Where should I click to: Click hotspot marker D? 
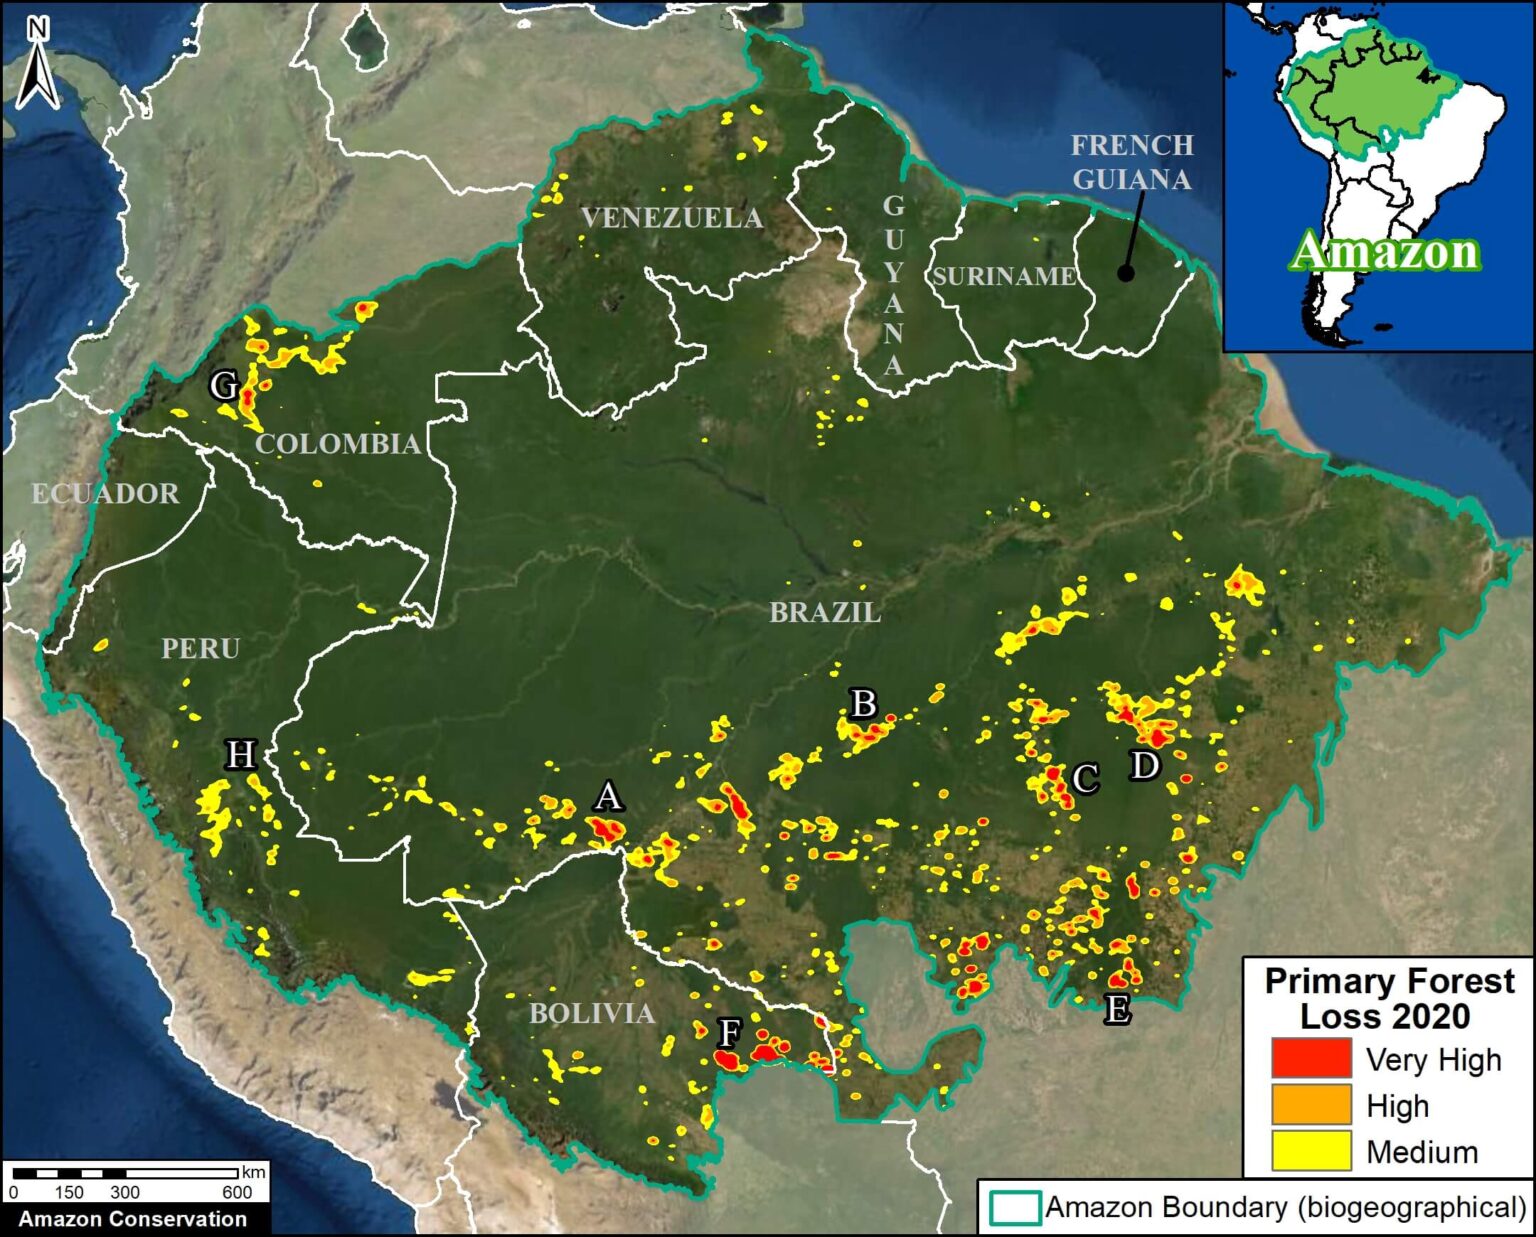1144,765
